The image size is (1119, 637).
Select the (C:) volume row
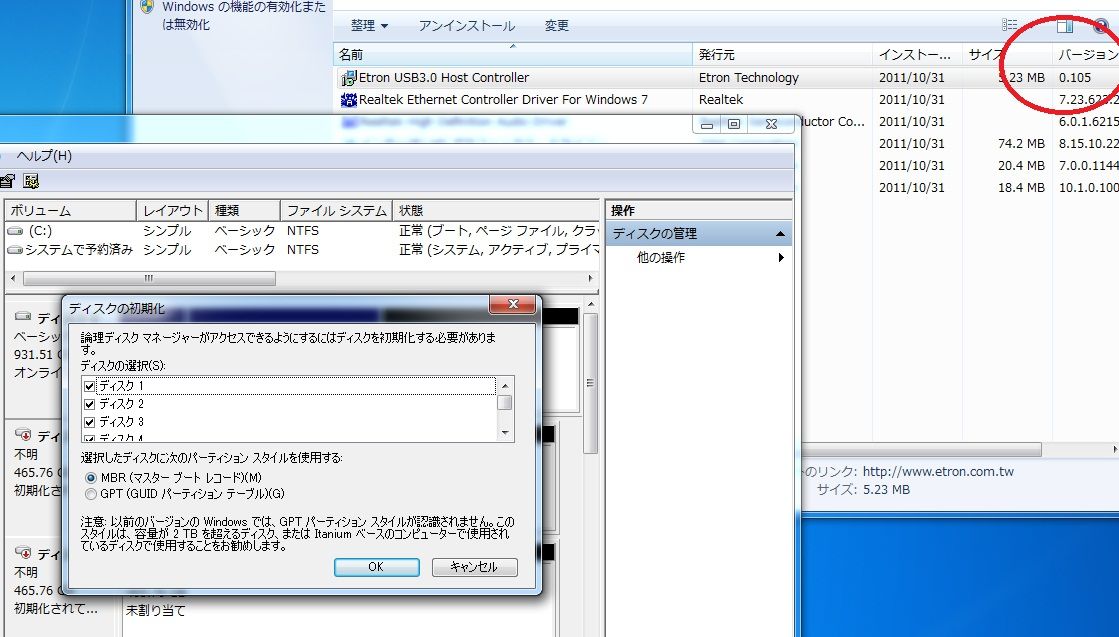coord(302,231)
